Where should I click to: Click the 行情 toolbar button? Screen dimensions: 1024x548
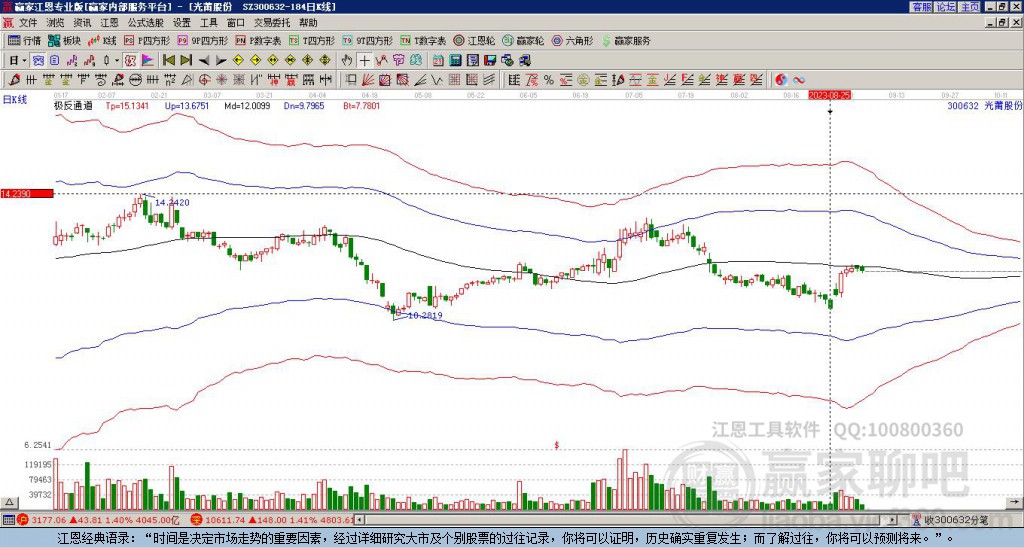[25, 40]
